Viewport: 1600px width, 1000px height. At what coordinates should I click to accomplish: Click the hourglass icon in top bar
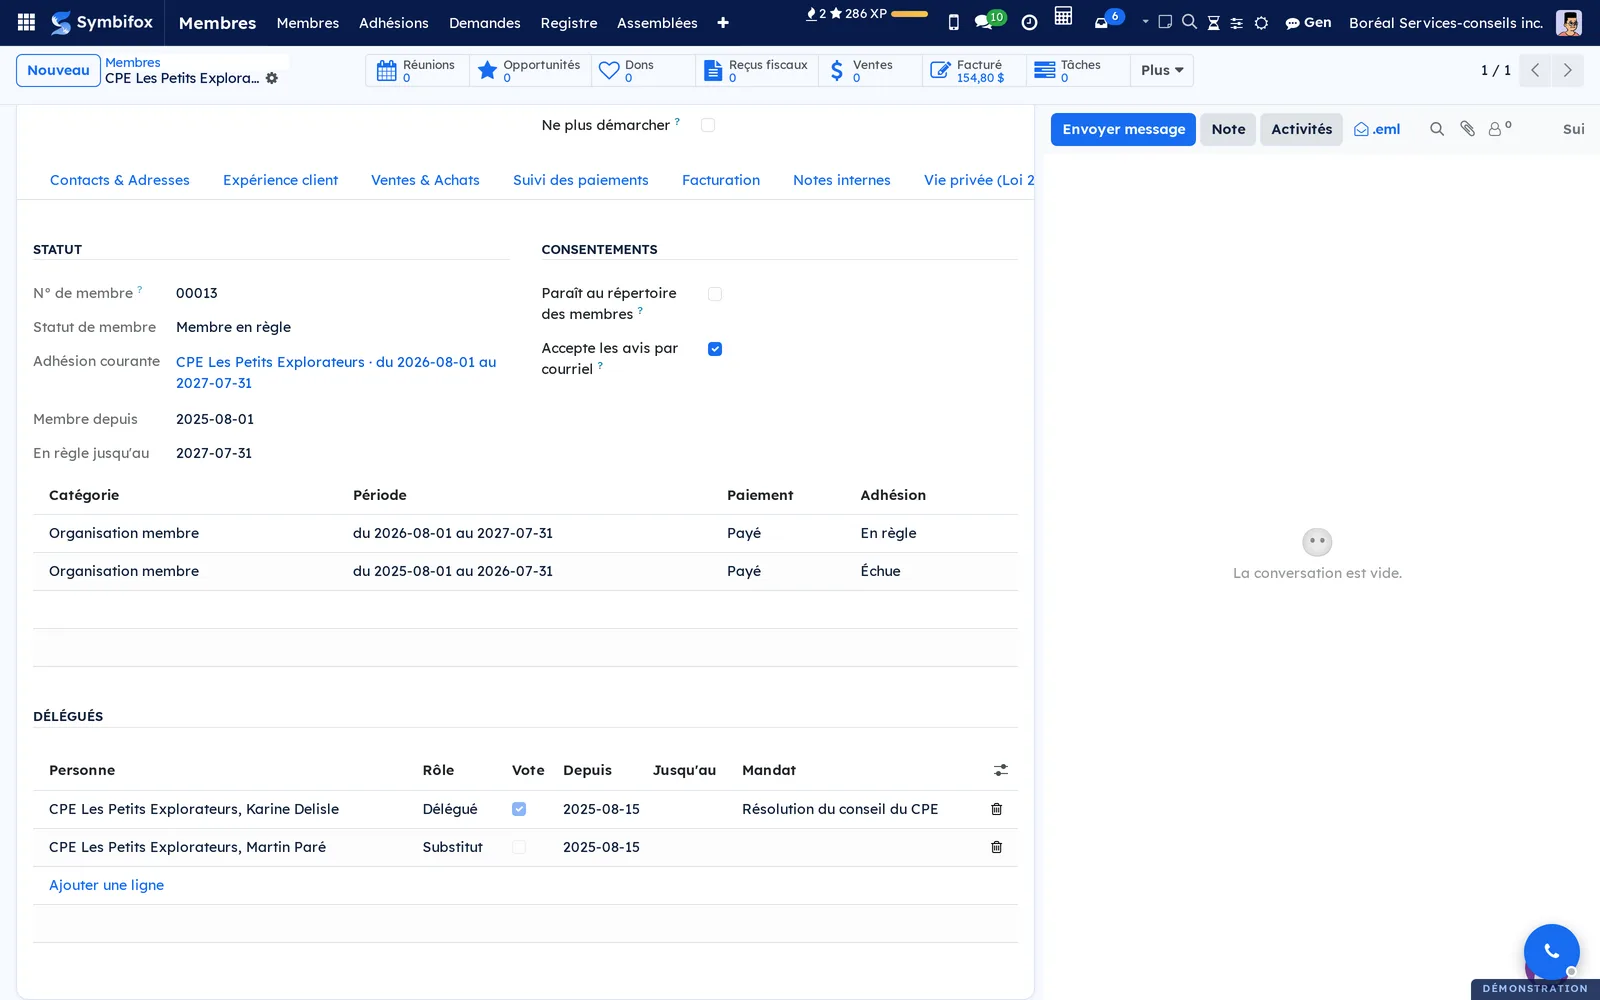click(1213, 22)
